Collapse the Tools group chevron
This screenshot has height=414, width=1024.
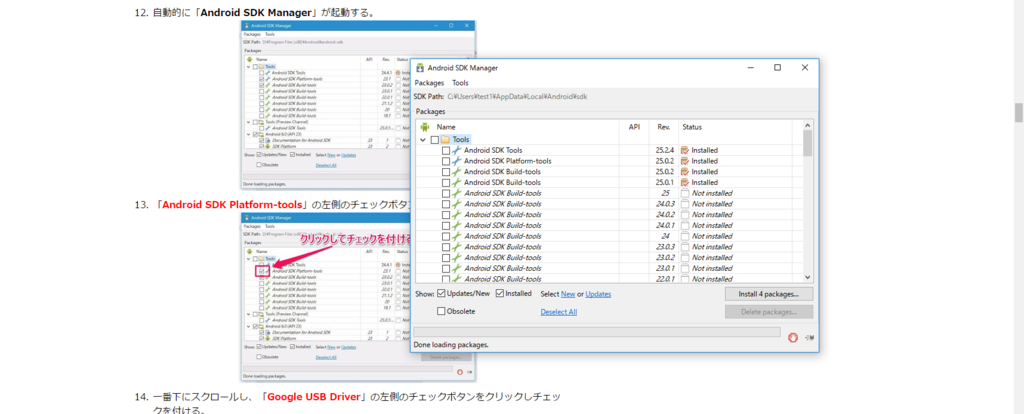[423, 140]
